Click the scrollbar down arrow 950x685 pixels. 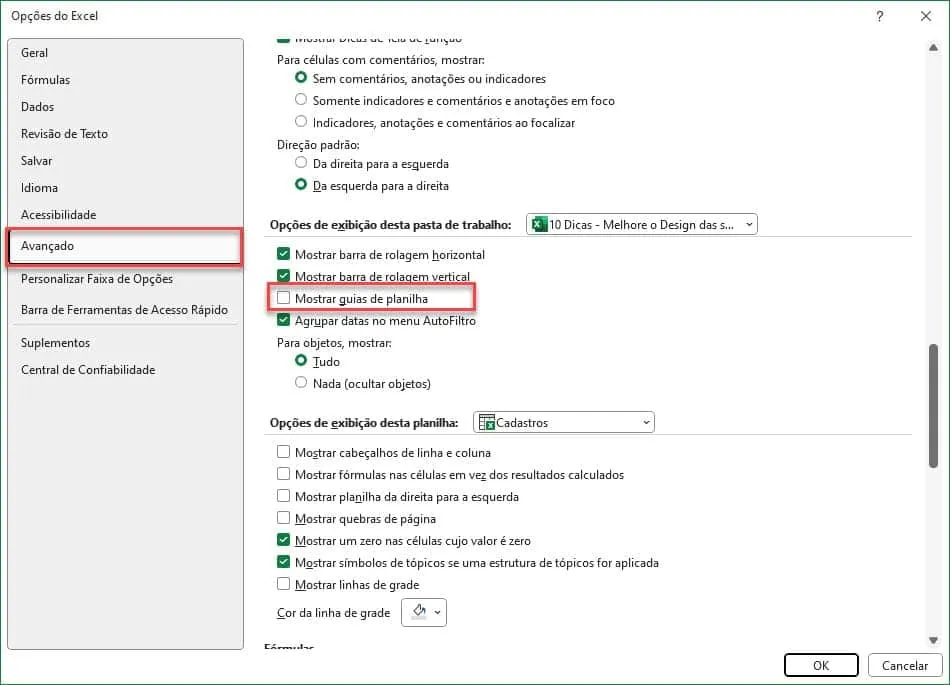[933, 640]
